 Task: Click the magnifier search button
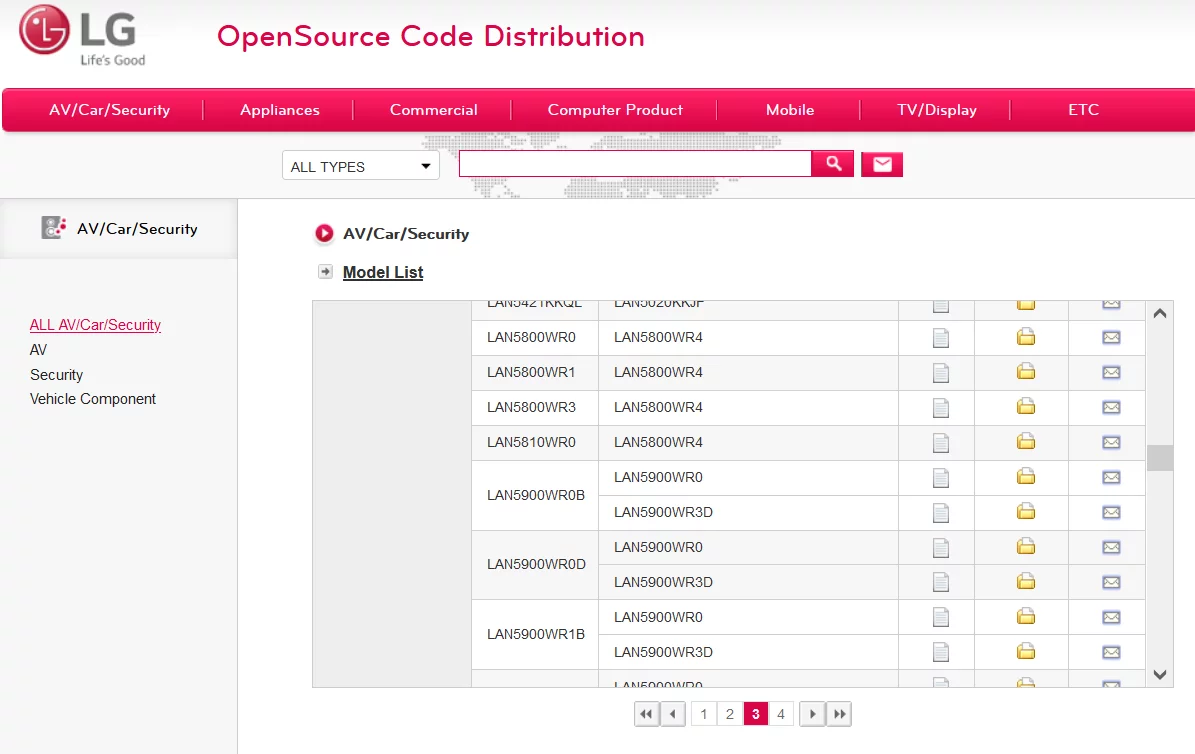(832, 163)
